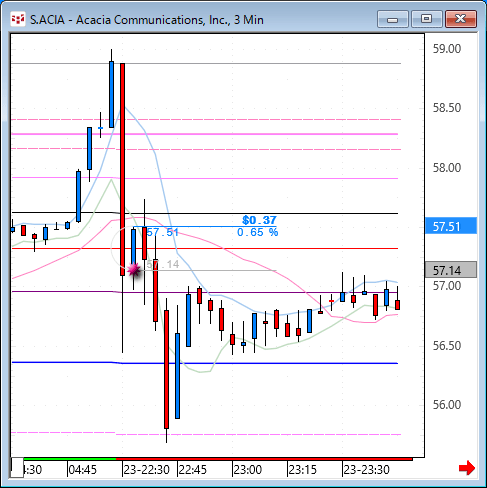This screenshot has width=487, height=488.
Task: Click the gray 57.14 price label on axis
Action: [451, 270]
